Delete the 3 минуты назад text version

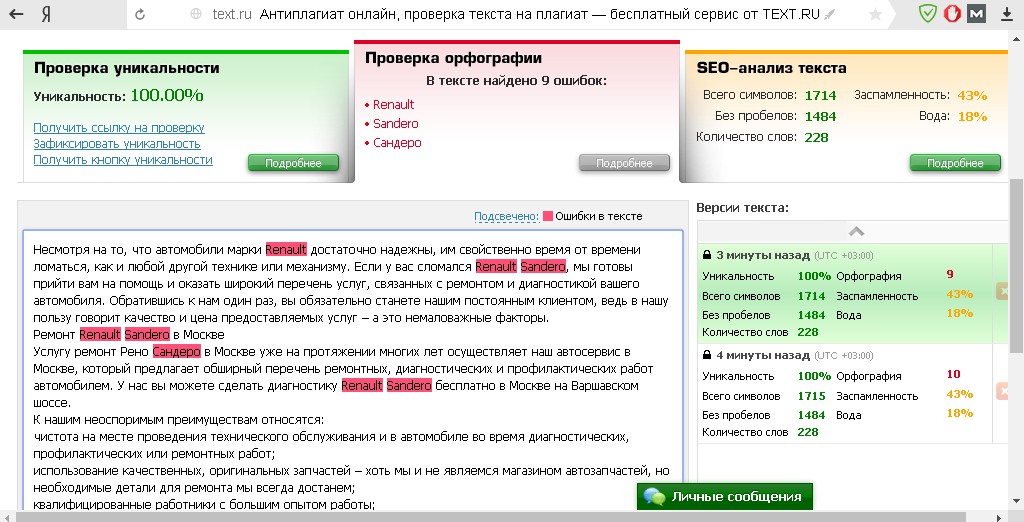pos(1002,291)
